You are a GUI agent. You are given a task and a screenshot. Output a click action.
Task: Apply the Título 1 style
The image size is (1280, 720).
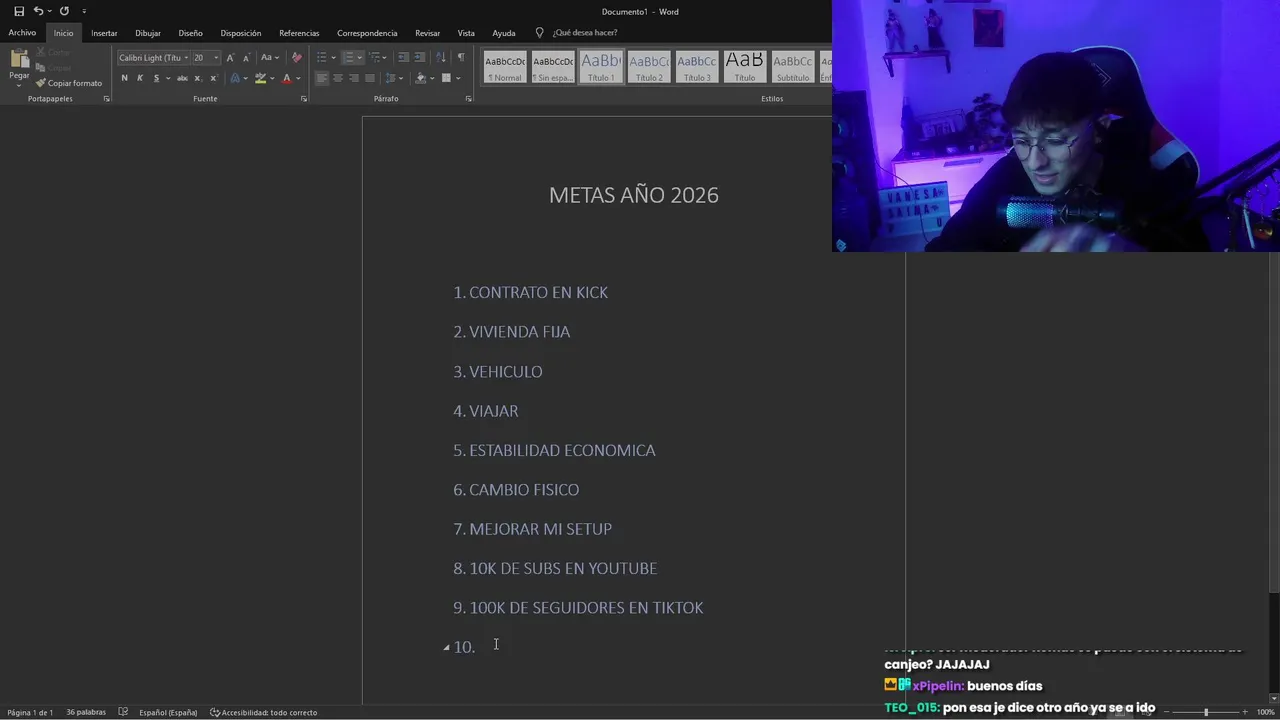tap(601, 67)
